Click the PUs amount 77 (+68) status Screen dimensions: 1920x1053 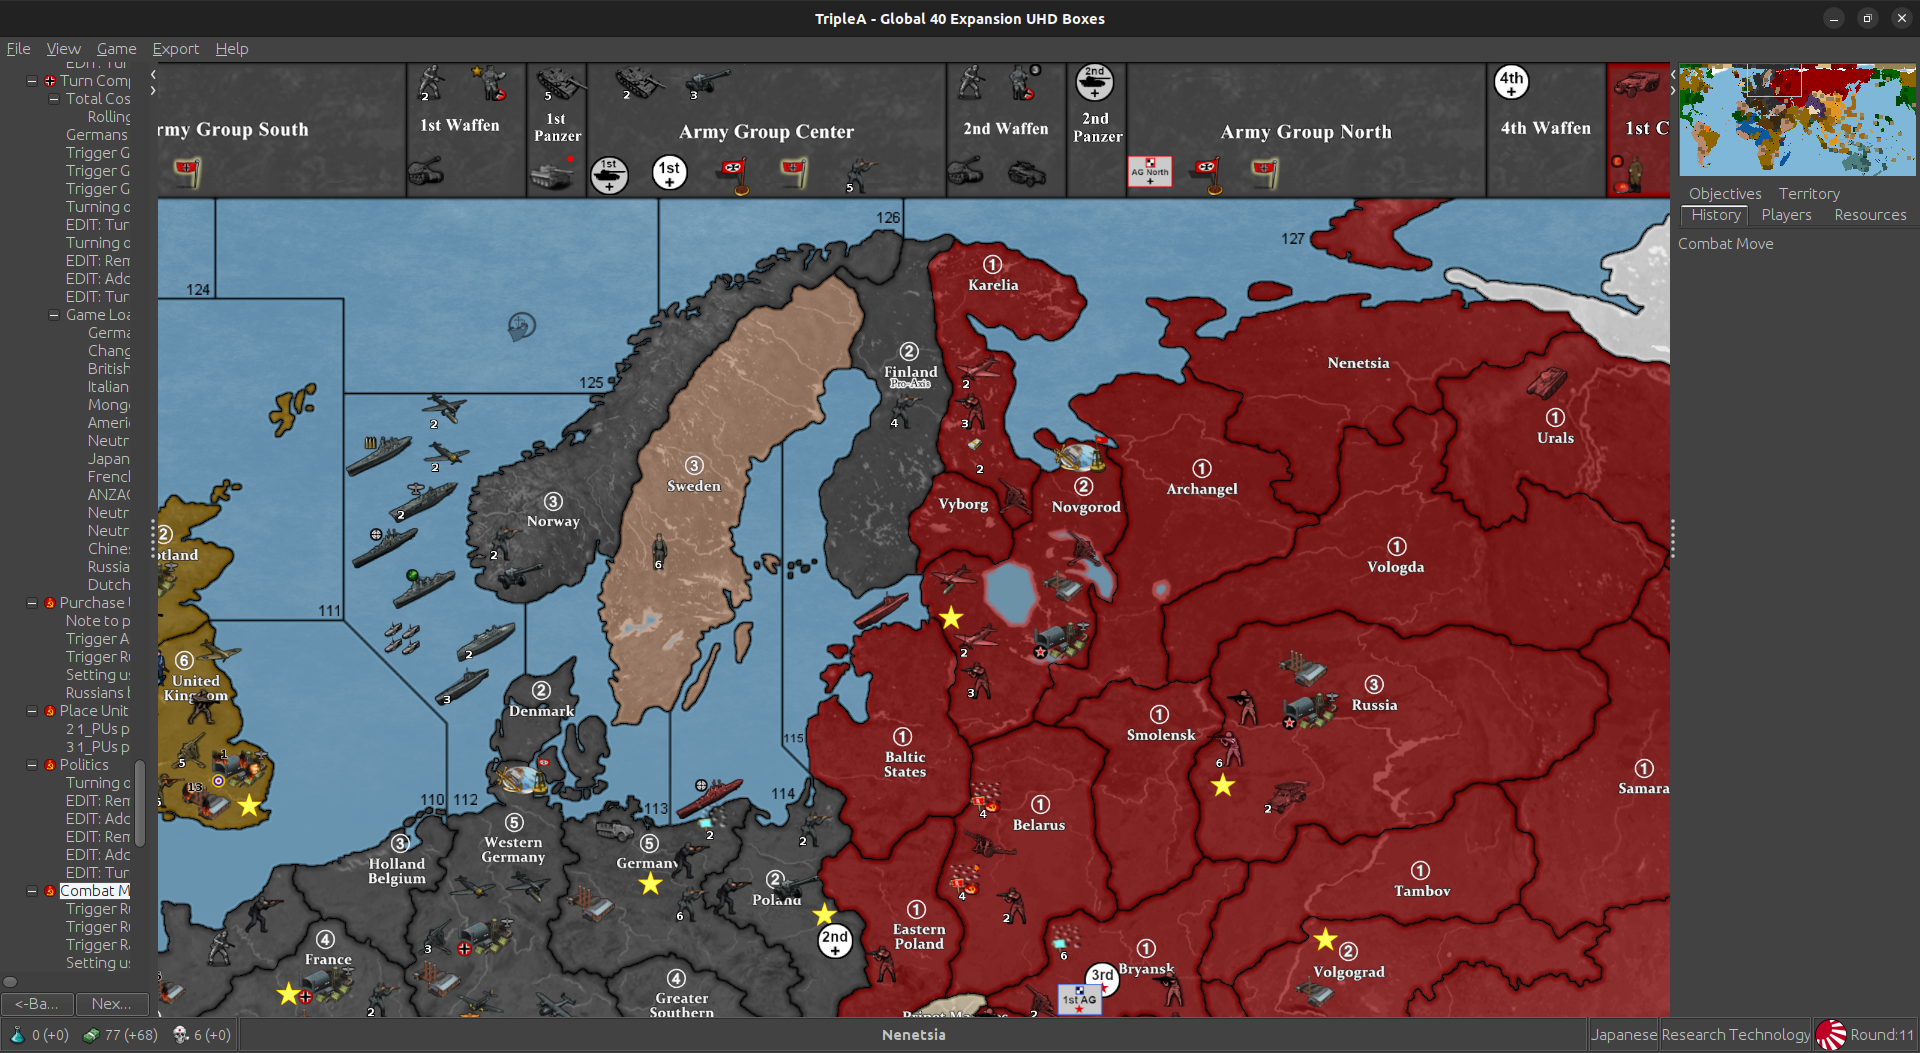(x=121, y=1035)
